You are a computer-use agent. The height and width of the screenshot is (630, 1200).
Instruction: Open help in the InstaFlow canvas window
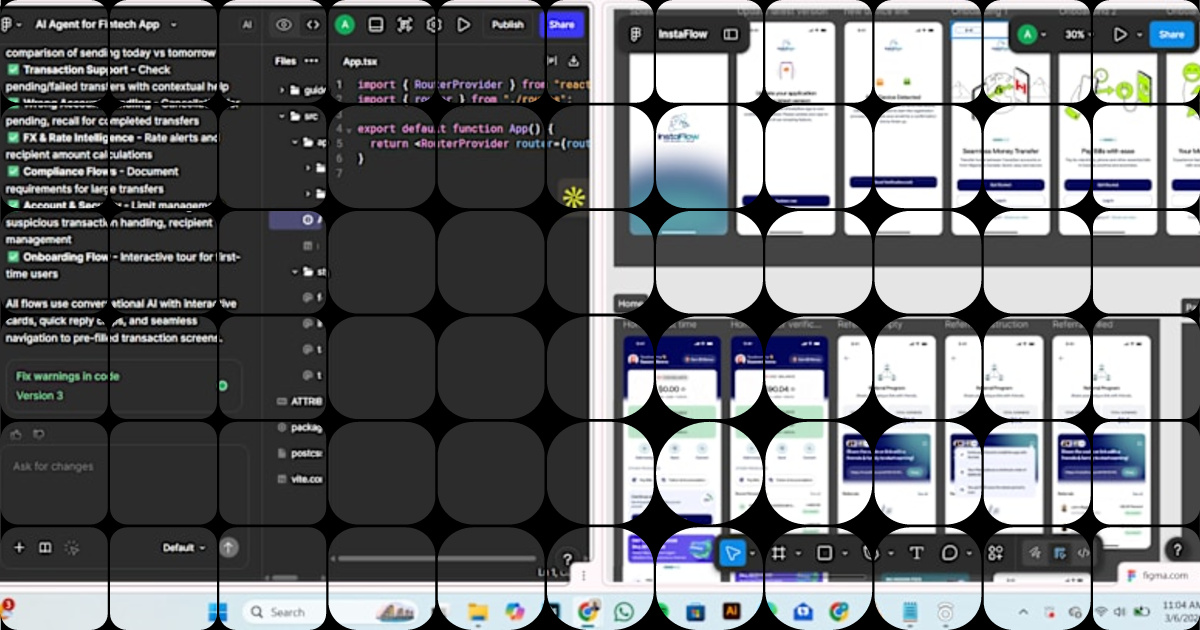pyautogui.click(x=1177, y=549)
